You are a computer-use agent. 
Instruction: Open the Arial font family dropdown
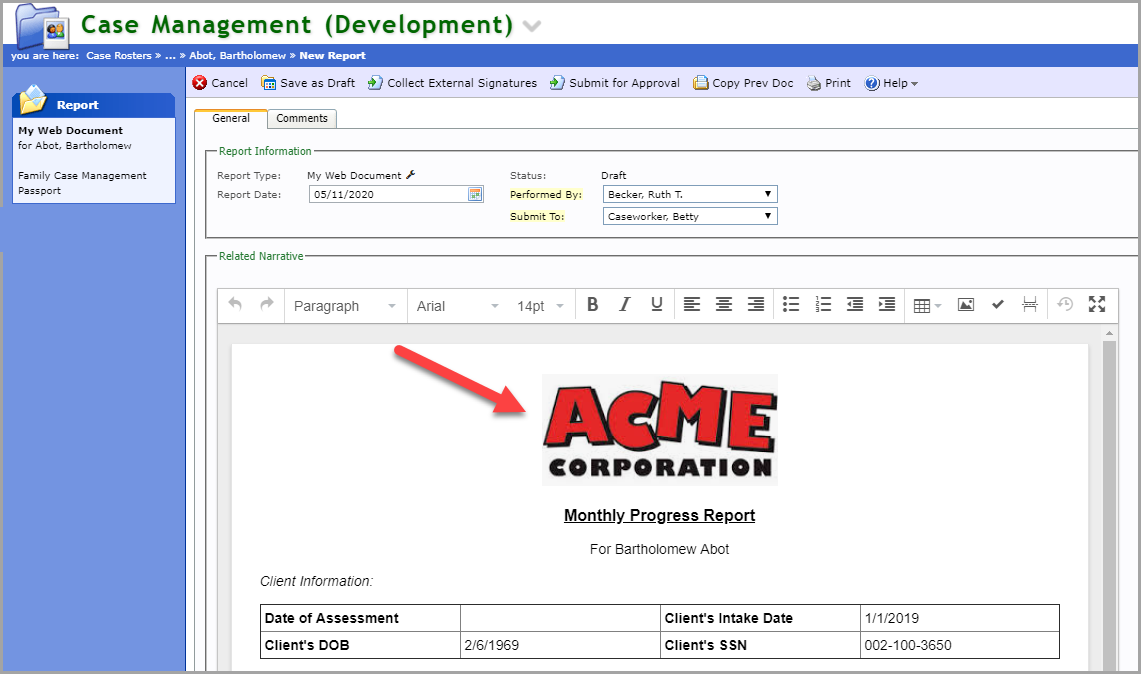458,306
